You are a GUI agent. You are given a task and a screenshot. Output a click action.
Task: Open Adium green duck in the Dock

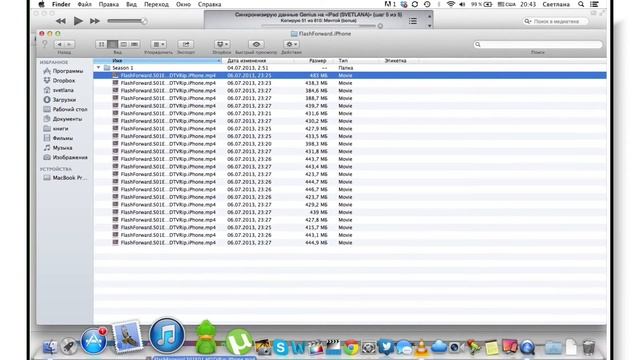[206, 337]
